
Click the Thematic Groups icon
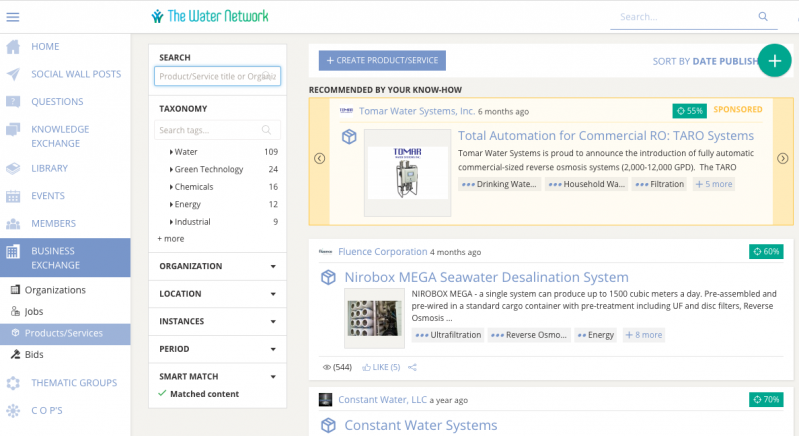[x=13, y=383]
